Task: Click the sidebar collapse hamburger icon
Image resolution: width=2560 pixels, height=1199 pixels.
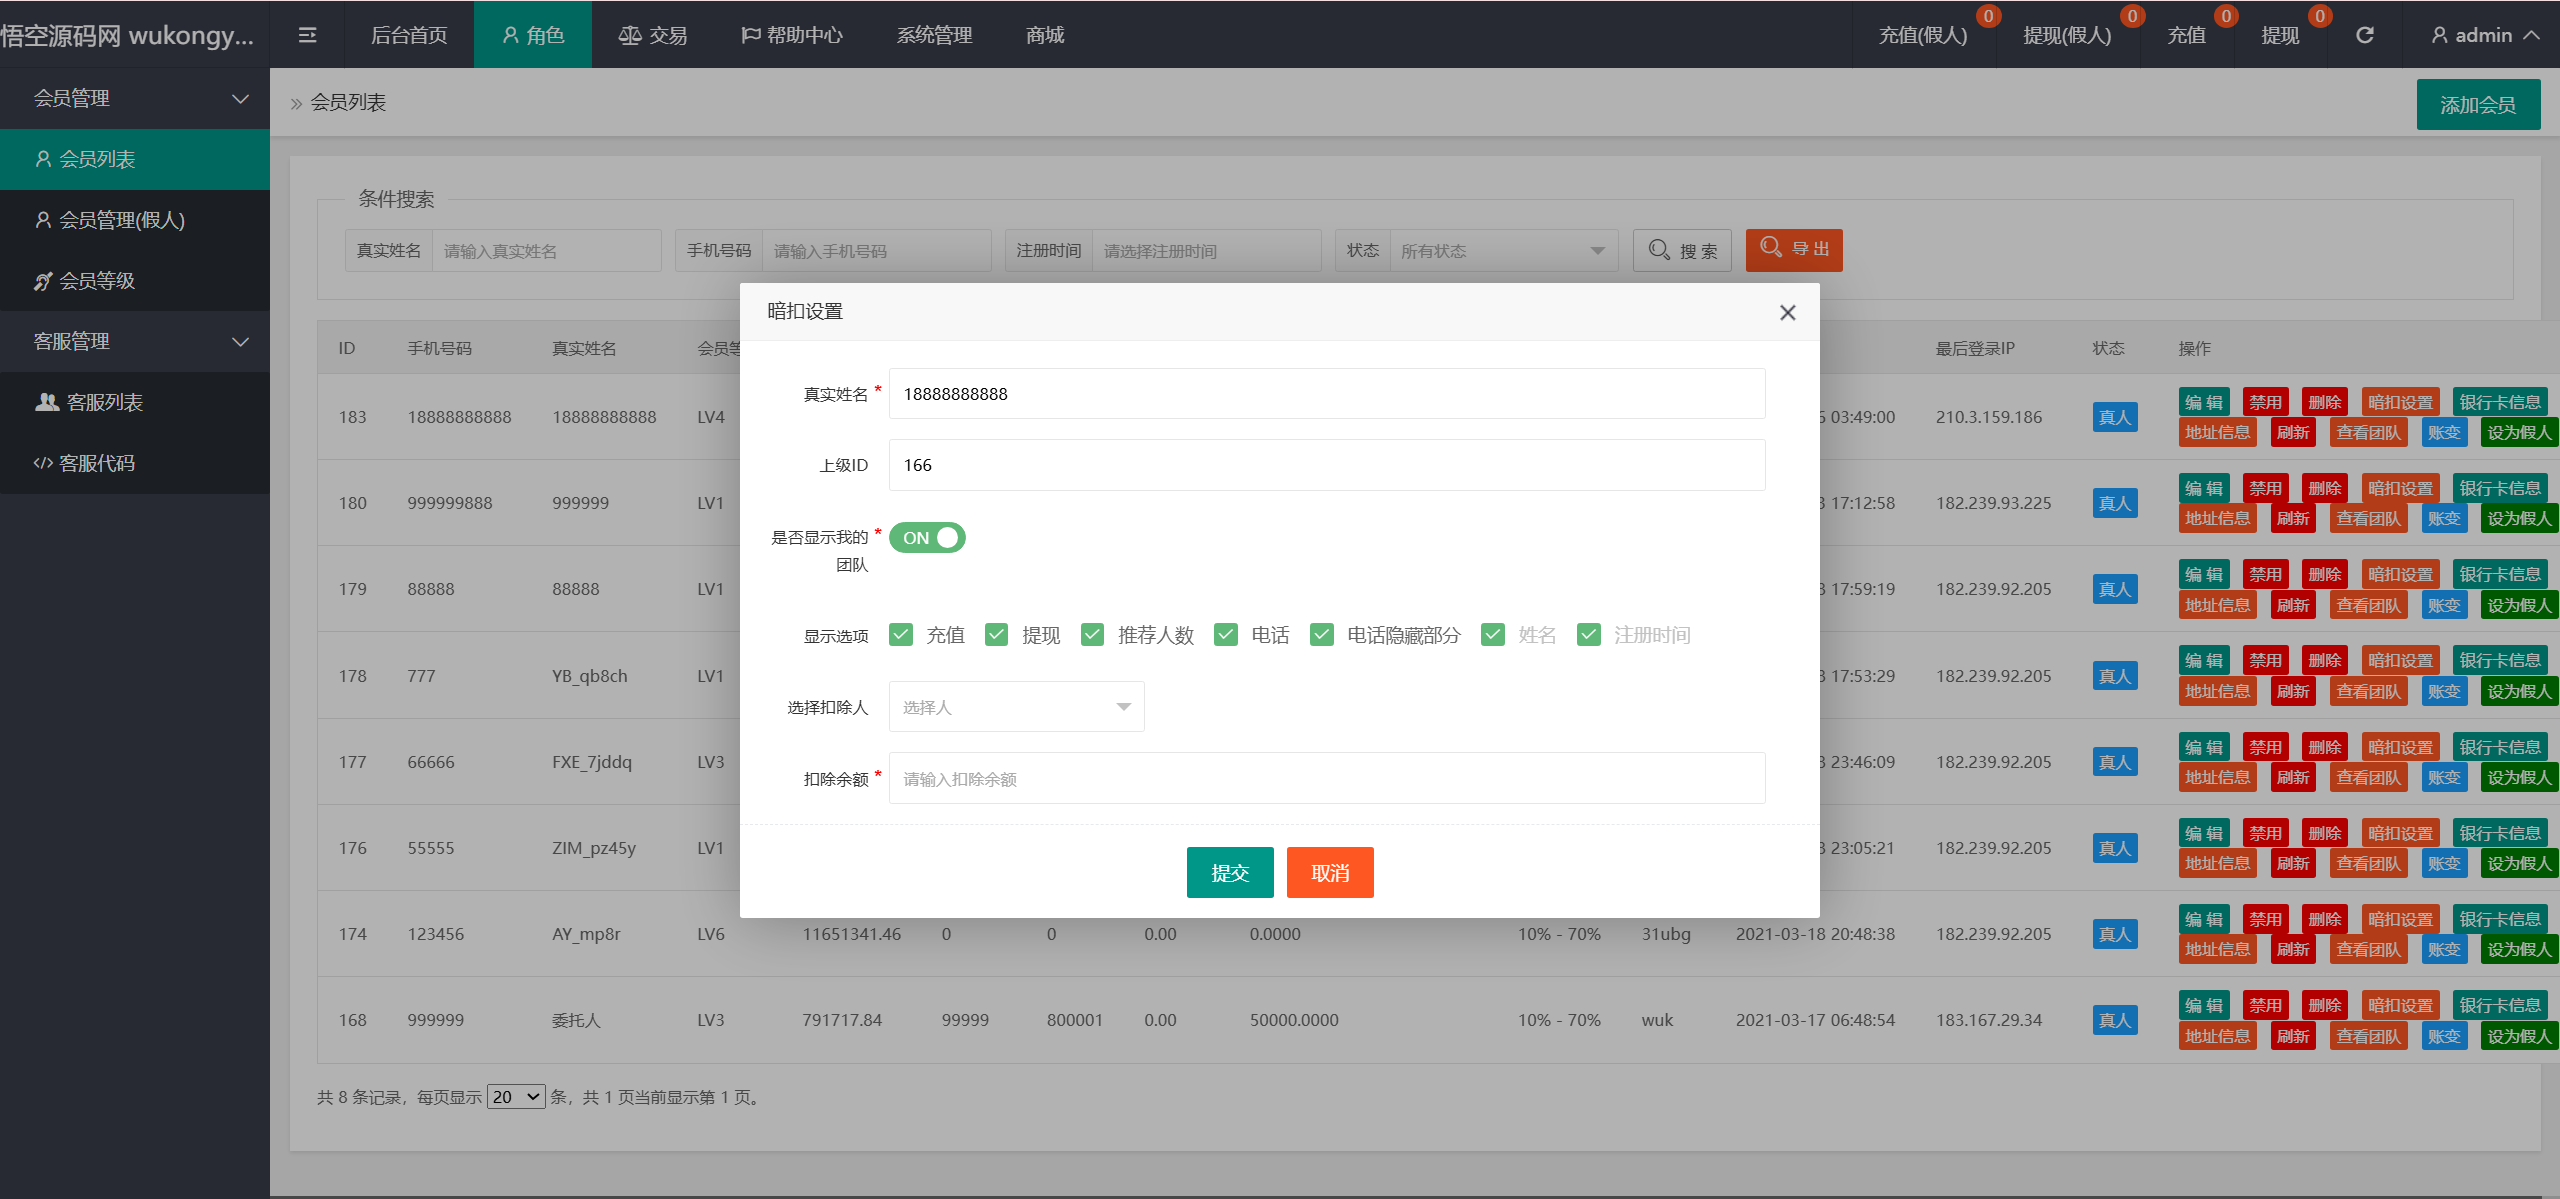Action: 307,35
